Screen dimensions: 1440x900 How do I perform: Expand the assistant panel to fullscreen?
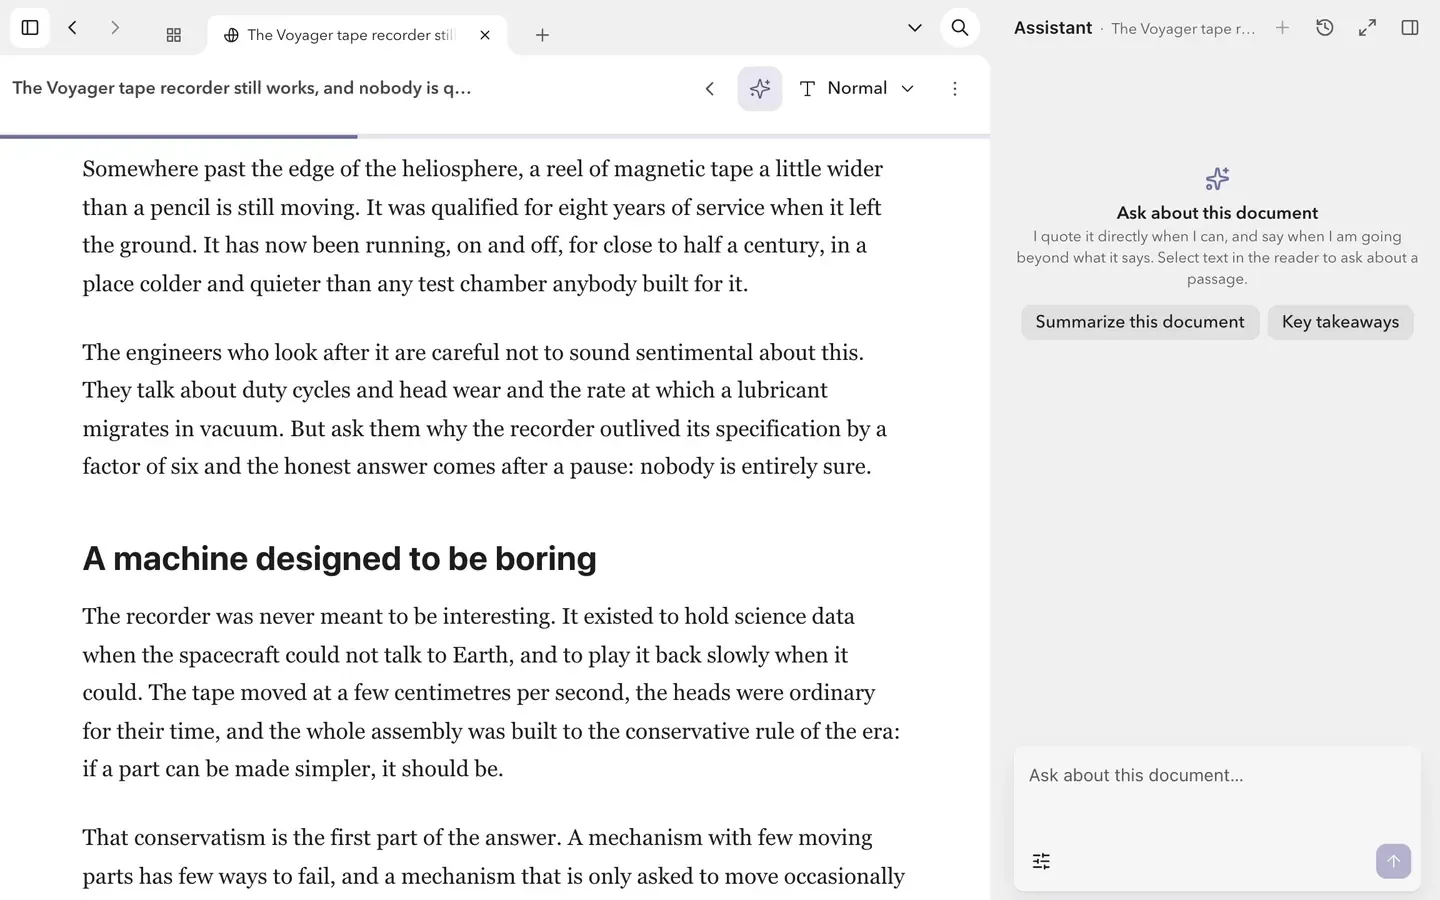[1367, 28]
